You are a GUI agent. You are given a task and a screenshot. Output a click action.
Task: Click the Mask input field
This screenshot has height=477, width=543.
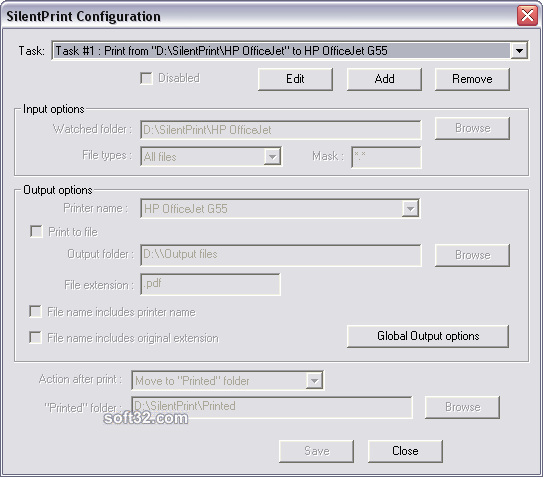click(x=386, y=157)
